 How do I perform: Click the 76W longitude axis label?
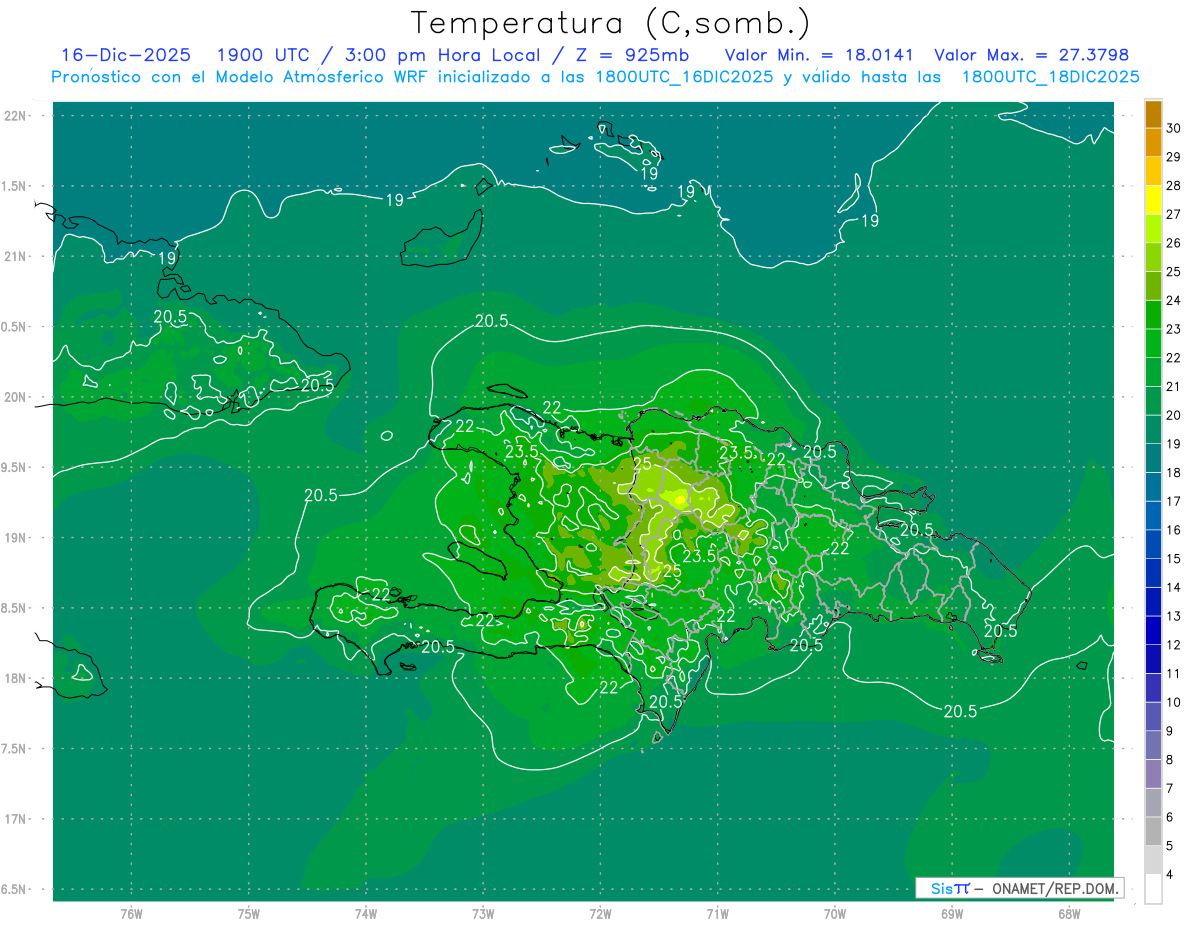point(131,913)
